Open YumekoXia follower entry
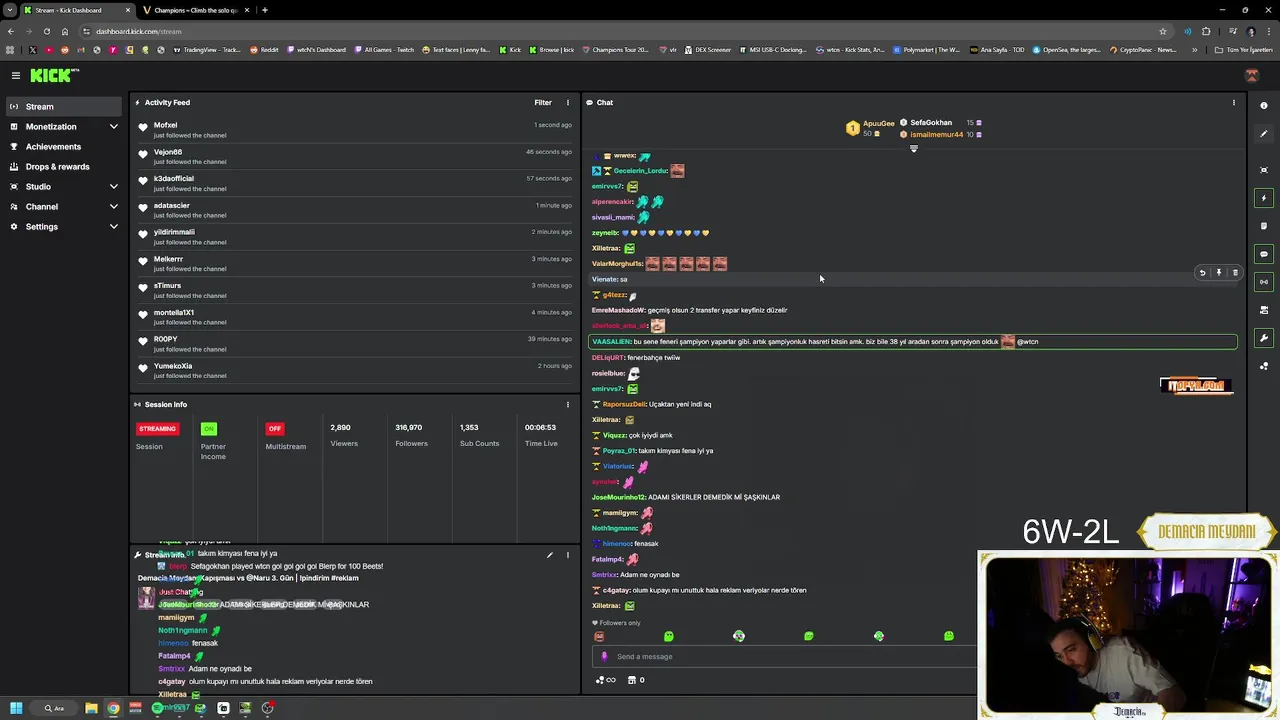 pyautogui.click(x=354, y=370)
